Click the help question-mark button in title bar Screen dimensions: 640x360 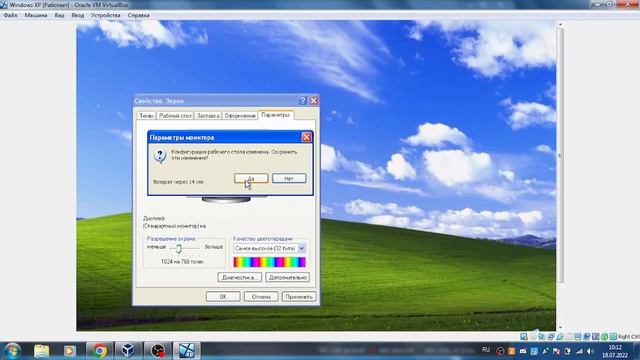302,100
